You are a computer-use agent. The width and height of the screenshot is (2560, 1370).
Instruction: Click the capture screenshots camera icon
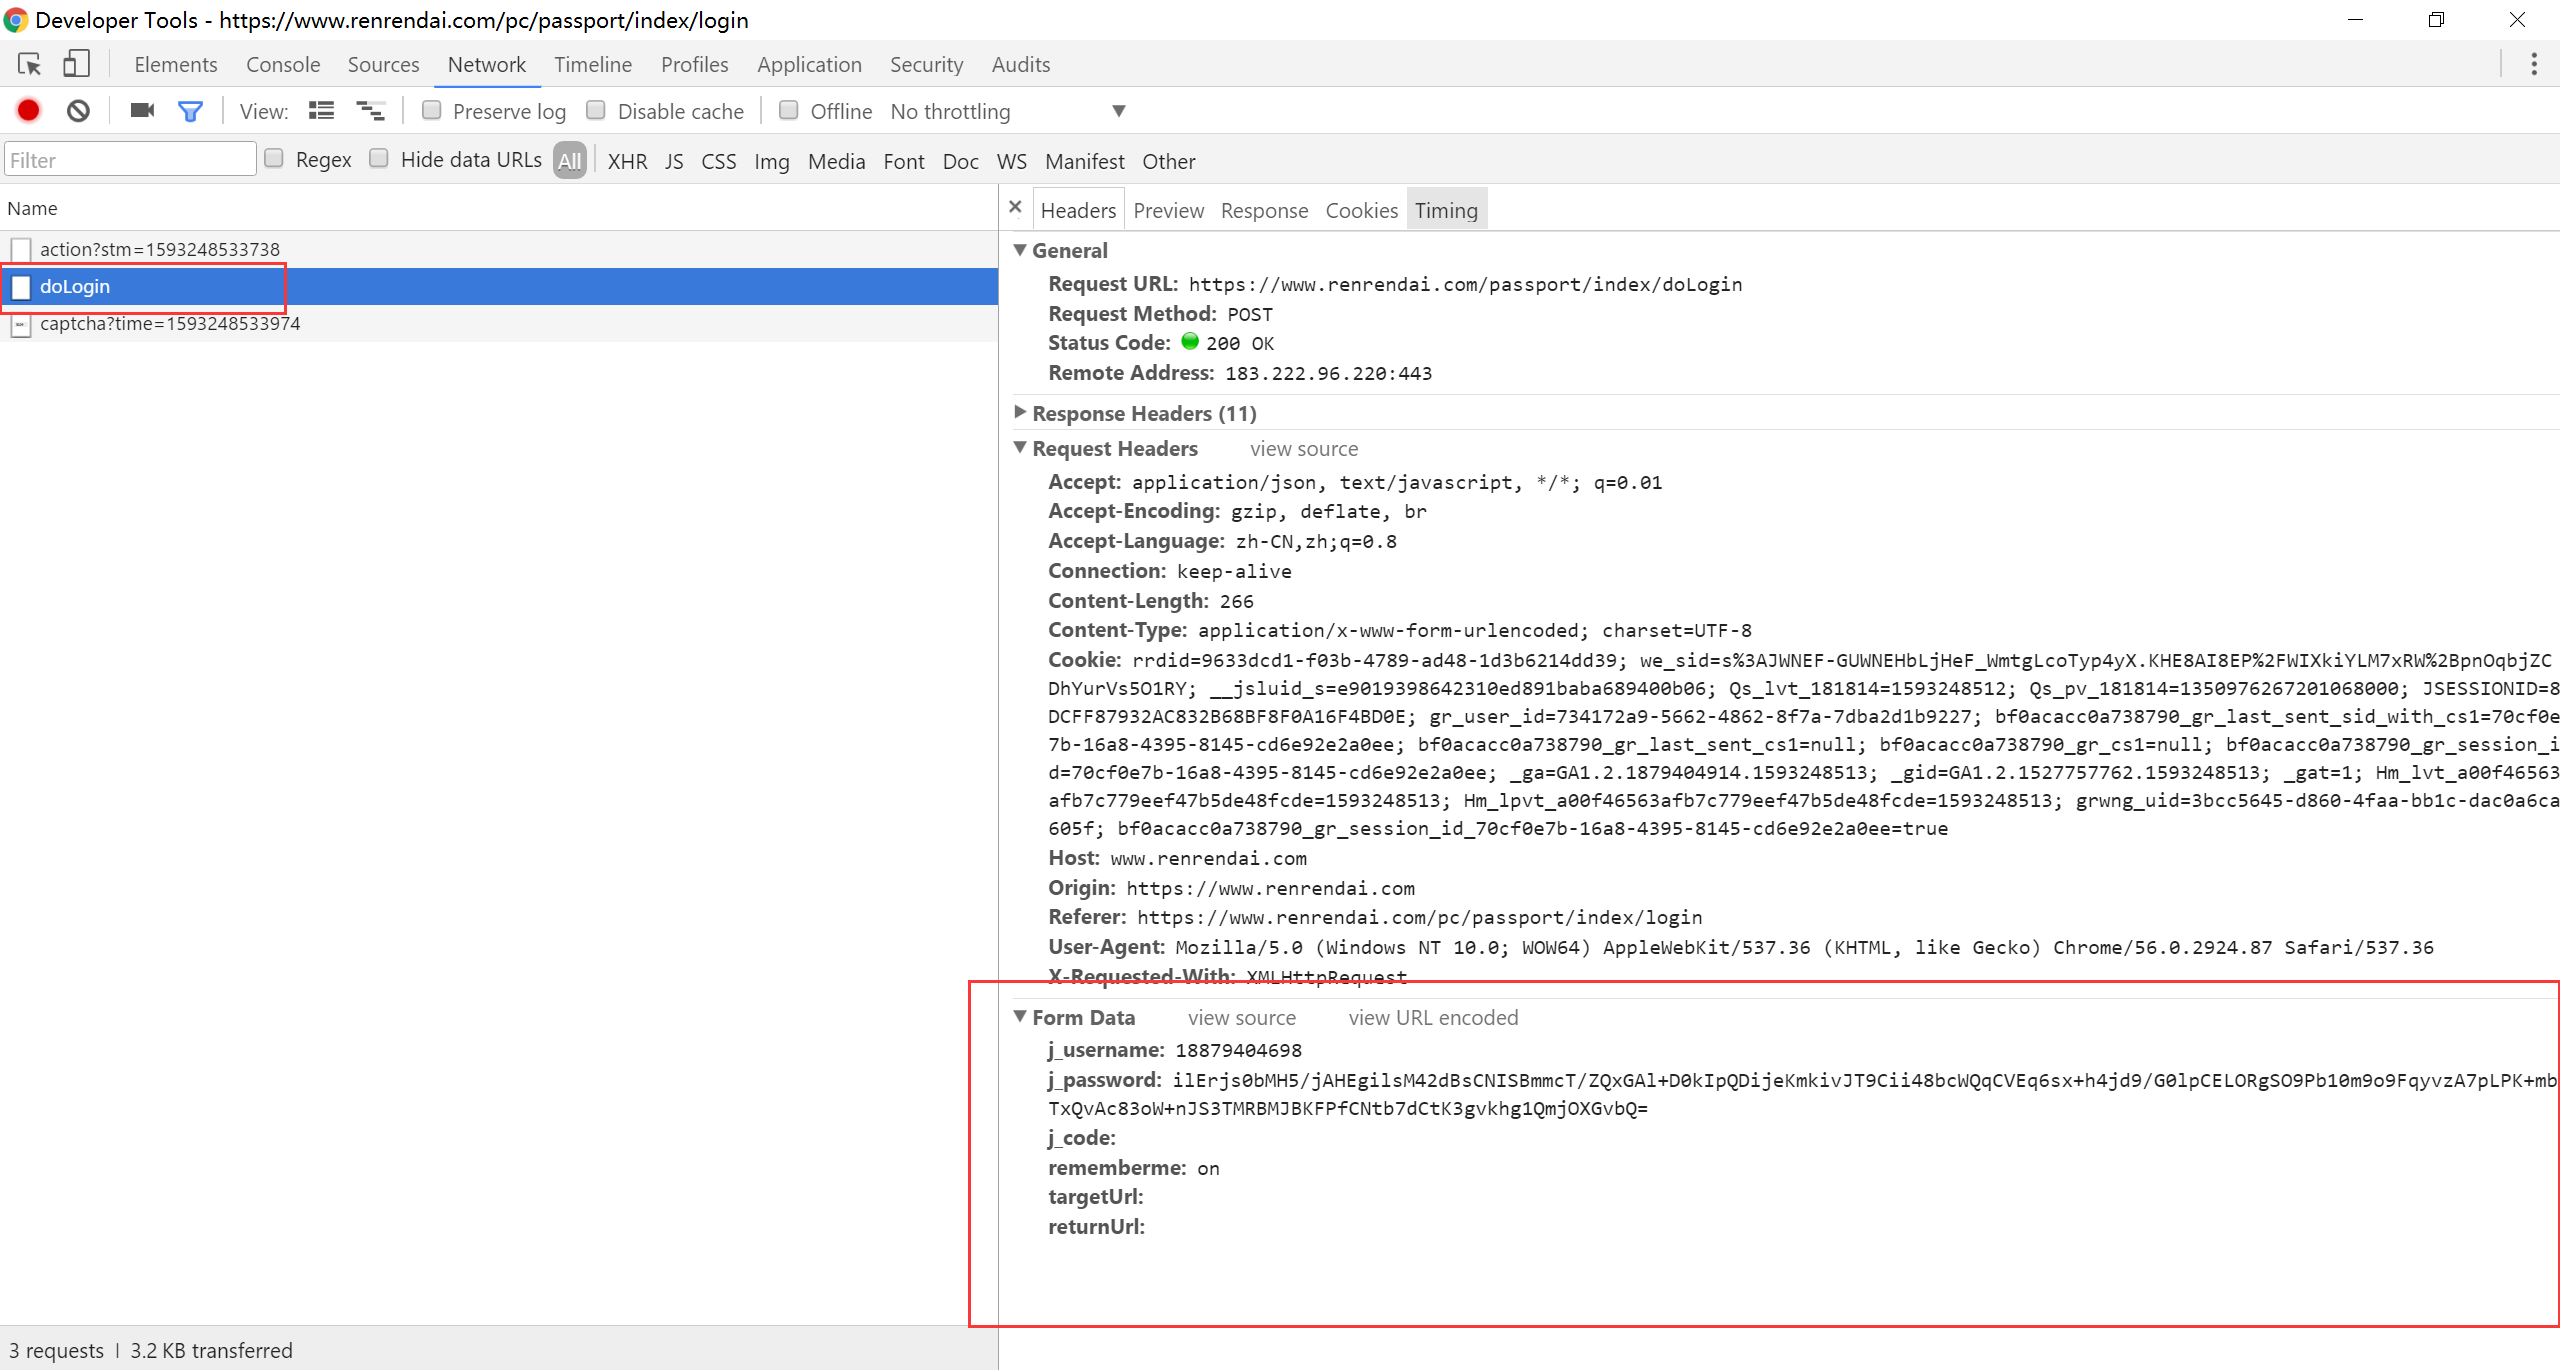142,111
